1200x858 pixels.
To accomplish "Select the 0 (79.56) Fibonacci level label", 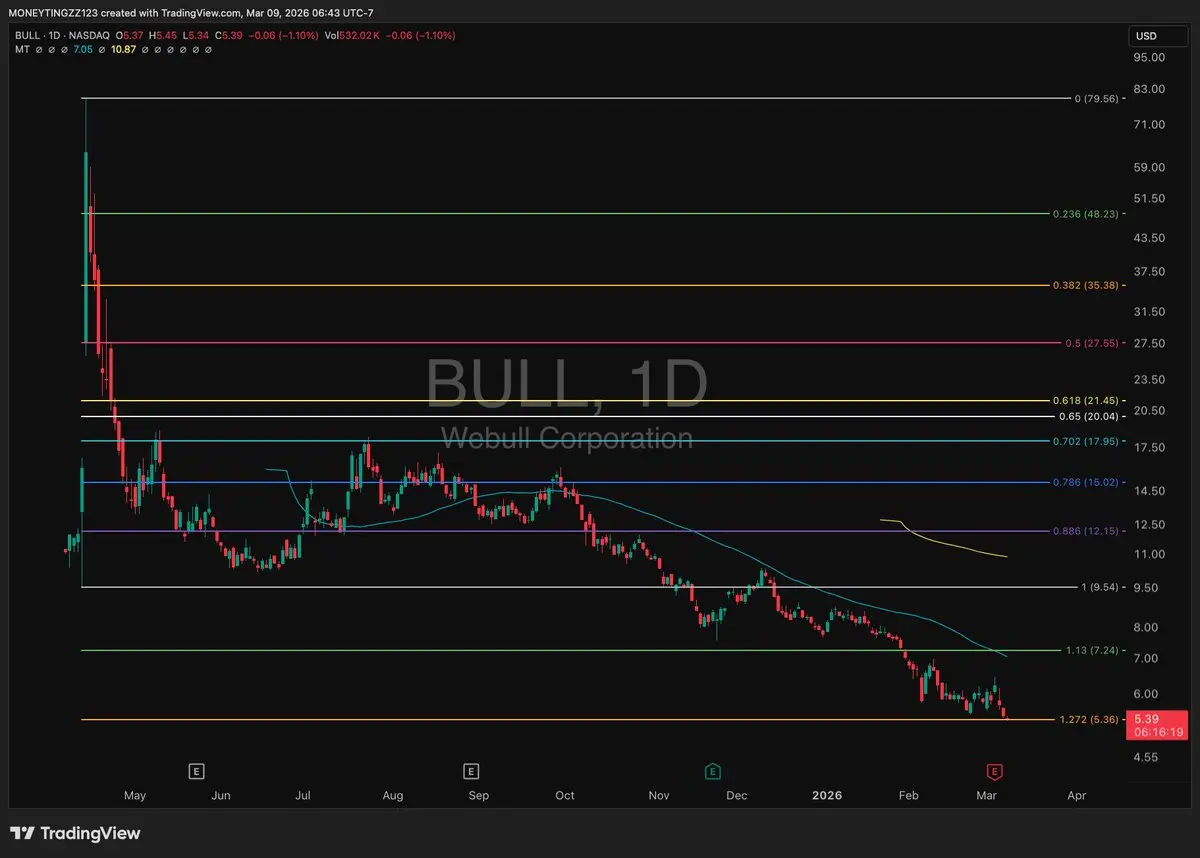I will (1098, 99).
